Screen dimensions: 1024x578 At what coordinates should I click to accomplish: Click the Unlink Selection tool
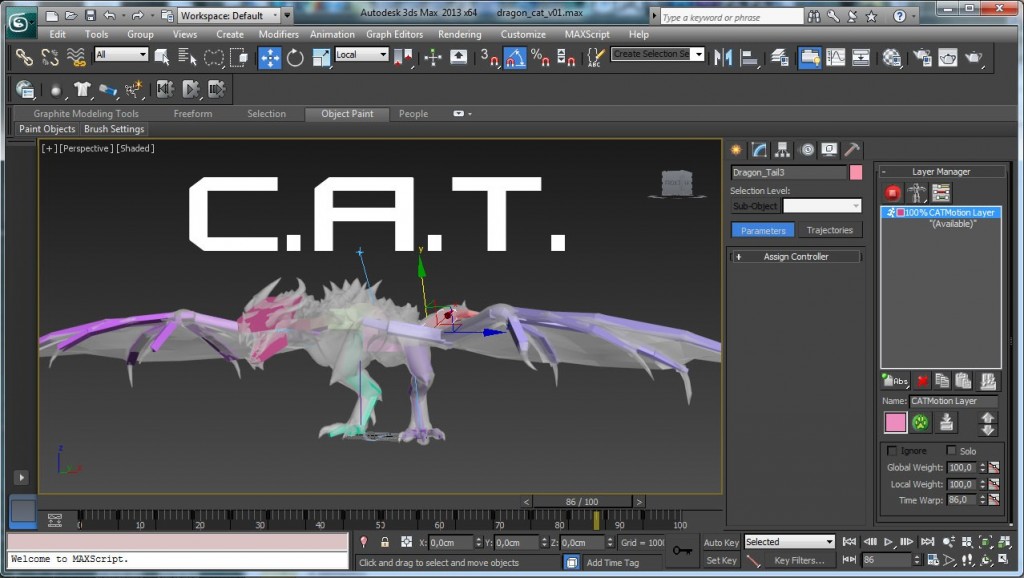(x=50, y=57)
